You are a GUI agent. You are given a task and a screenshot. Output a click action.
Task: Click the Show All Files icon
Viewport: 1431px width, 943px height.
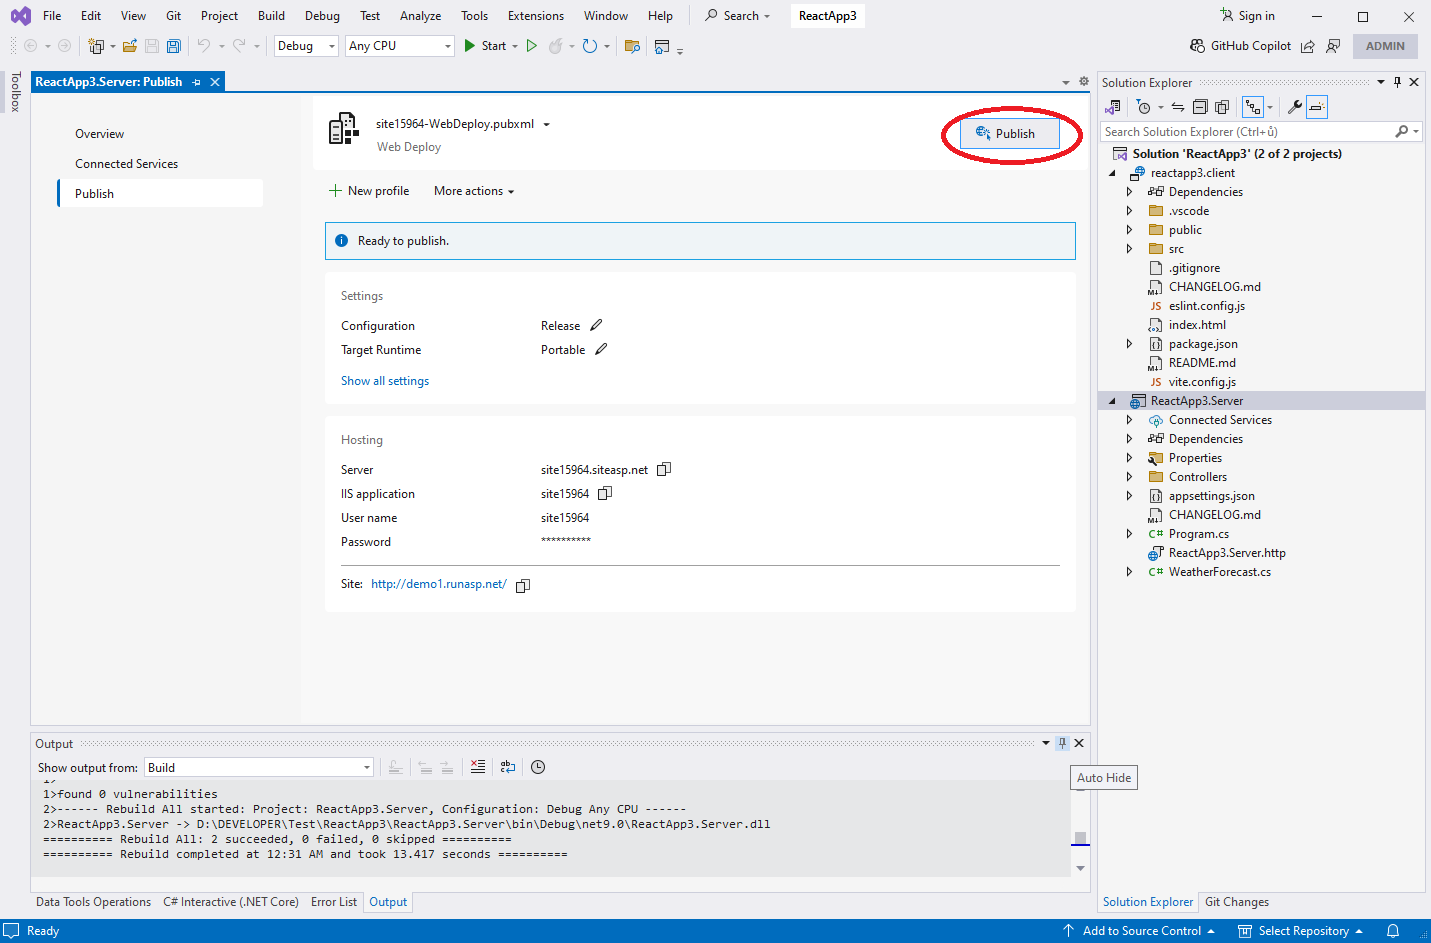click(x=1222, y=107)
